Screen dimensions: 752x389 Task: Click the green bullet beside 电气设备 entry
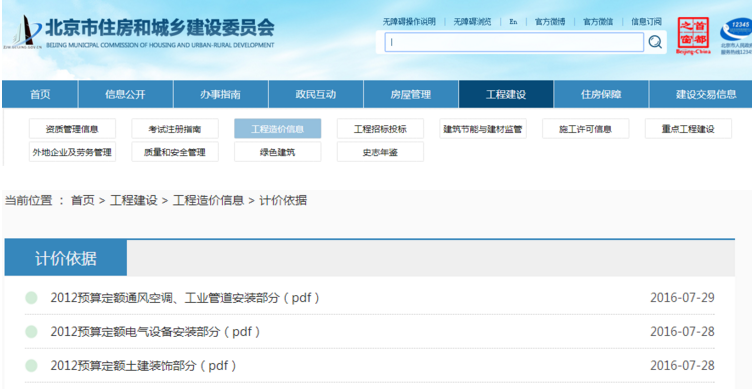tap(31, 331)
